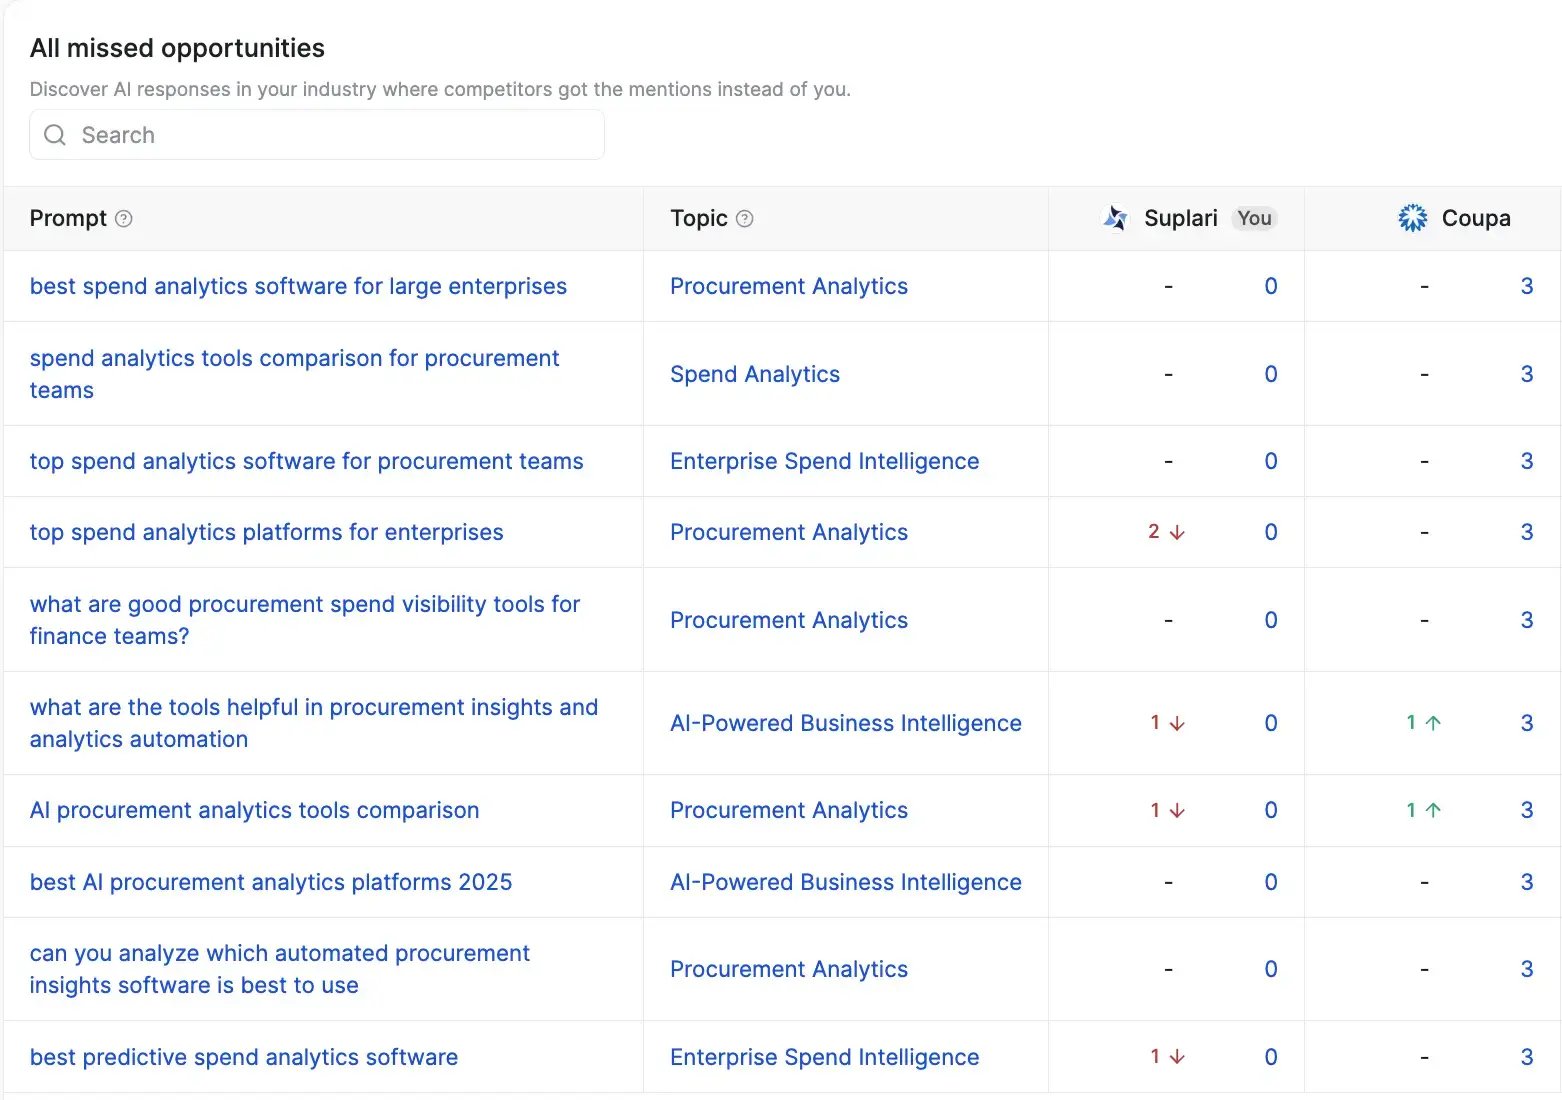Open prompt "best AI procurement analytics platforms 2025"
The height and width of the screenshot is (1100, 1562).
(271, 882)
